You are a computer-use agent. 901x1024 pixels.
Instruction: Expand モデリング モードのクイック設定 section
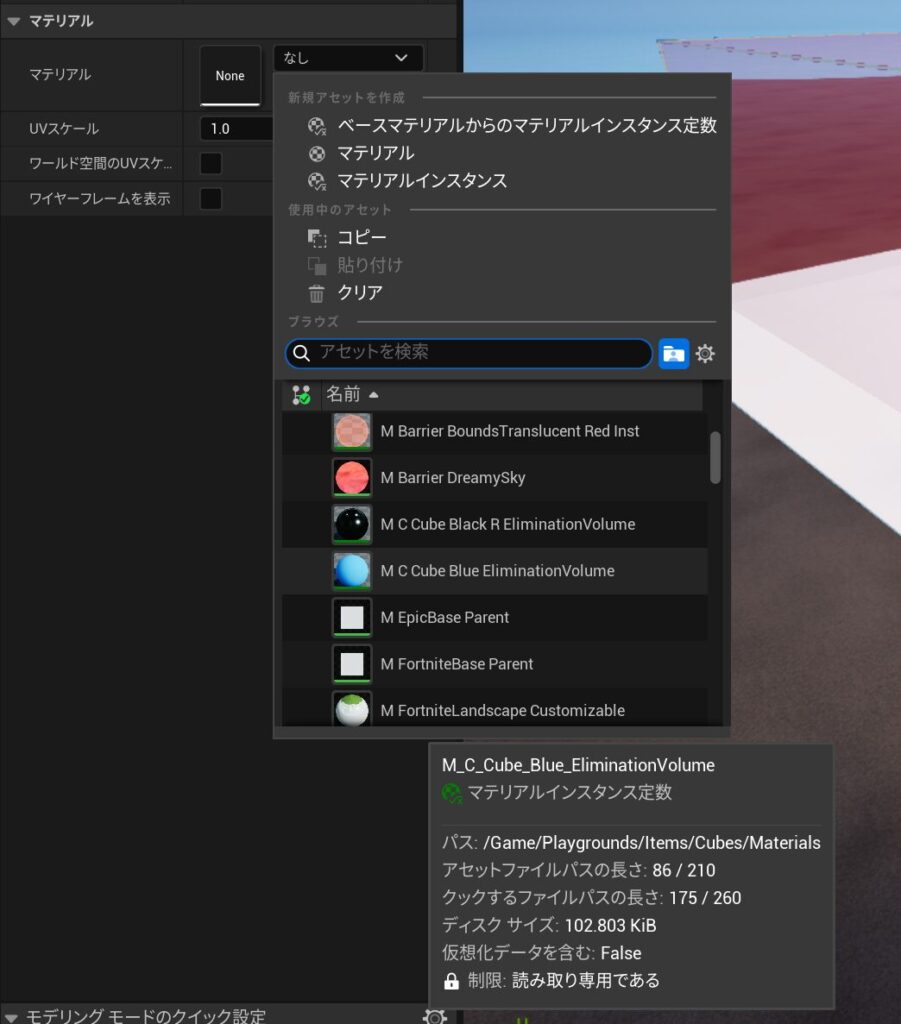point(11,1016)
